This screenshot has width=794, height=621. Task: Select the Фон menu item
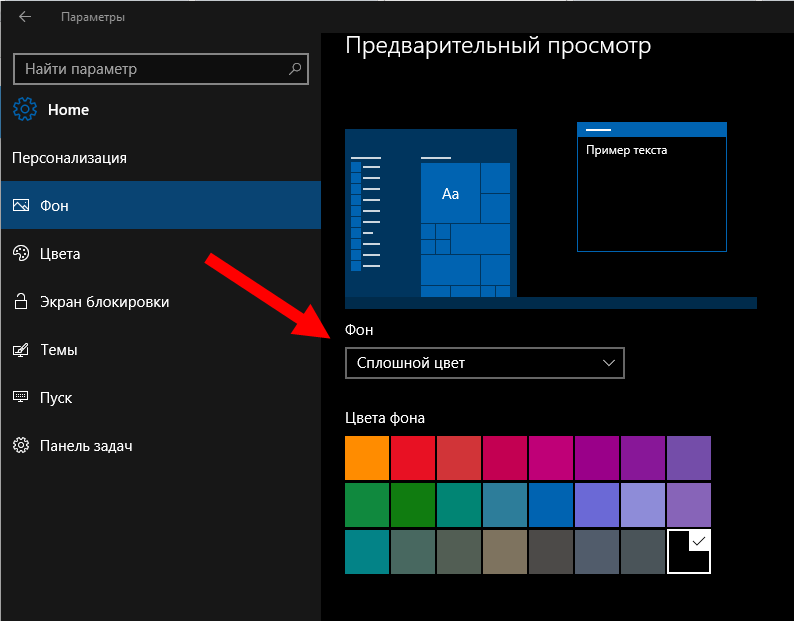tap(161, 205)
